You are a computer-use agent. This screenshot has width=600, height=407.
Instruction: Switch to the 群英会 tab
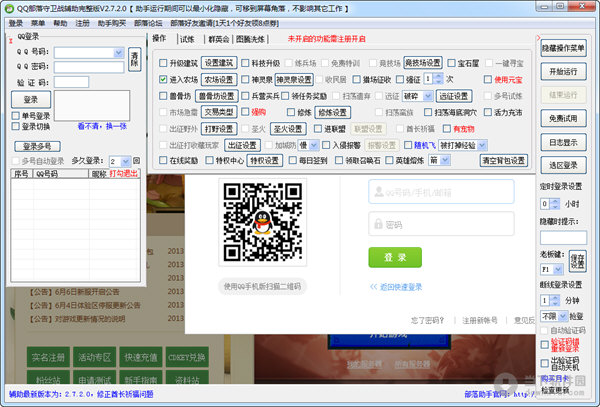point(218,39)
